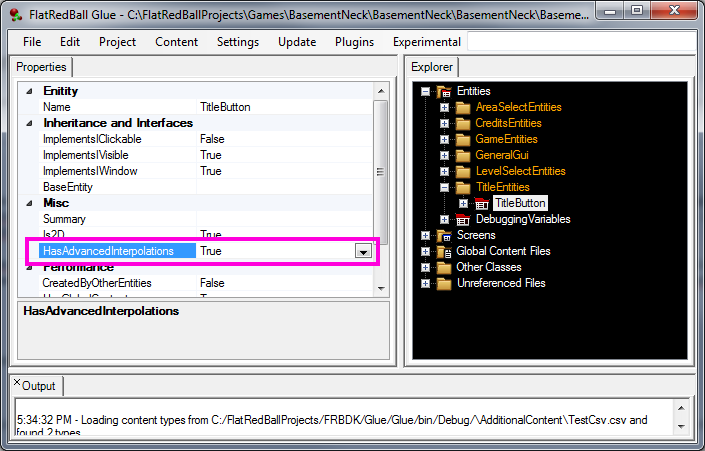The width and height of the screenshot is (705, 451).
Task: Open the HasAdvancedInterpolations value dropdown
Action: pos(363,251)
